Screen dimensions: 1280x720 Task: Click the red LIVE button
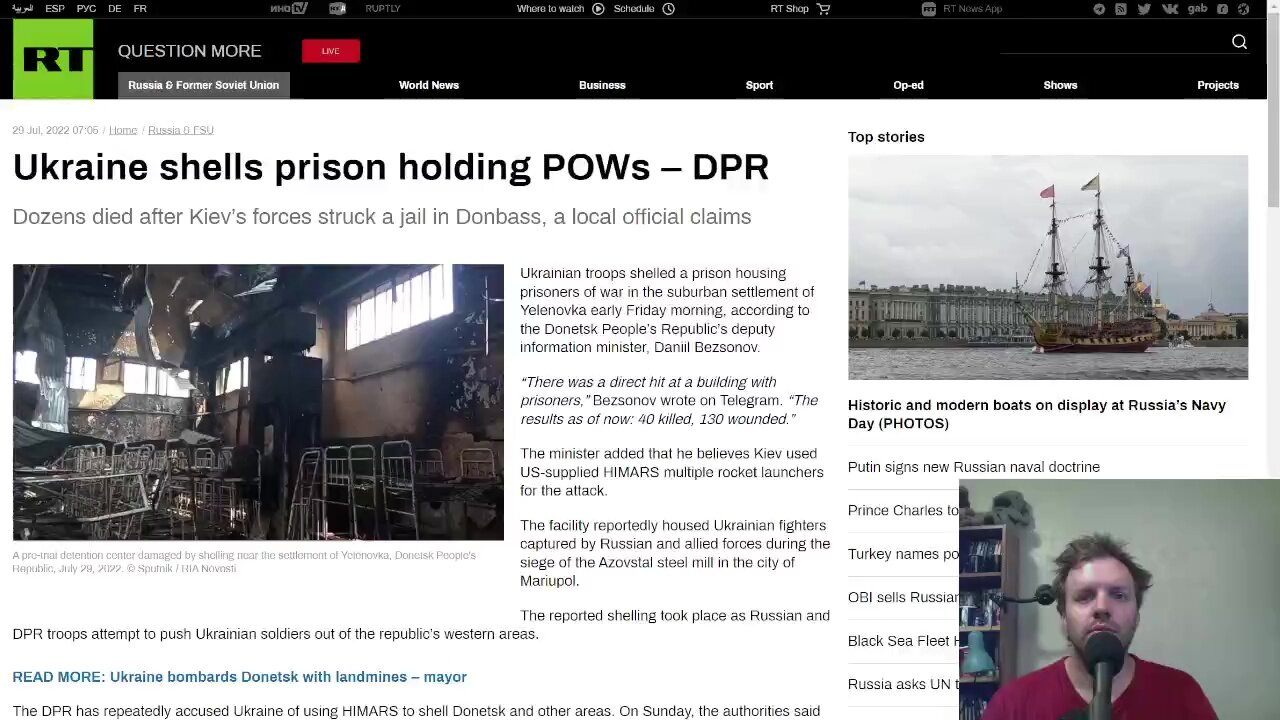click(x=331, y=51)
